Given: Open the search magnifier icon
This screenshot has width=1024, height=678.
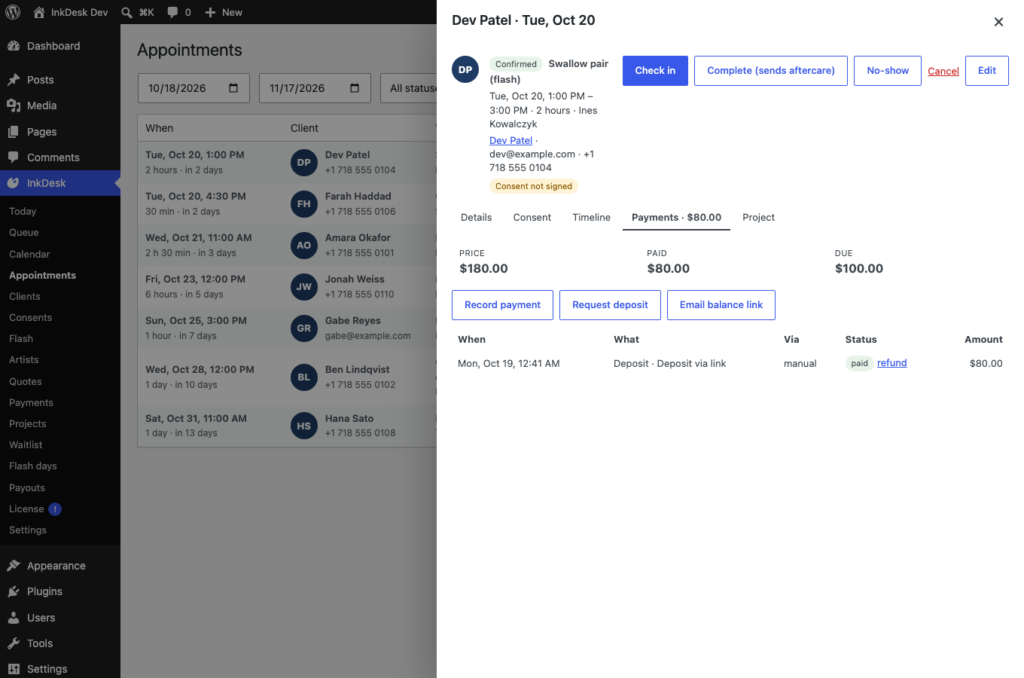Looking at the screenshot, I should click(x=127, y=12).
